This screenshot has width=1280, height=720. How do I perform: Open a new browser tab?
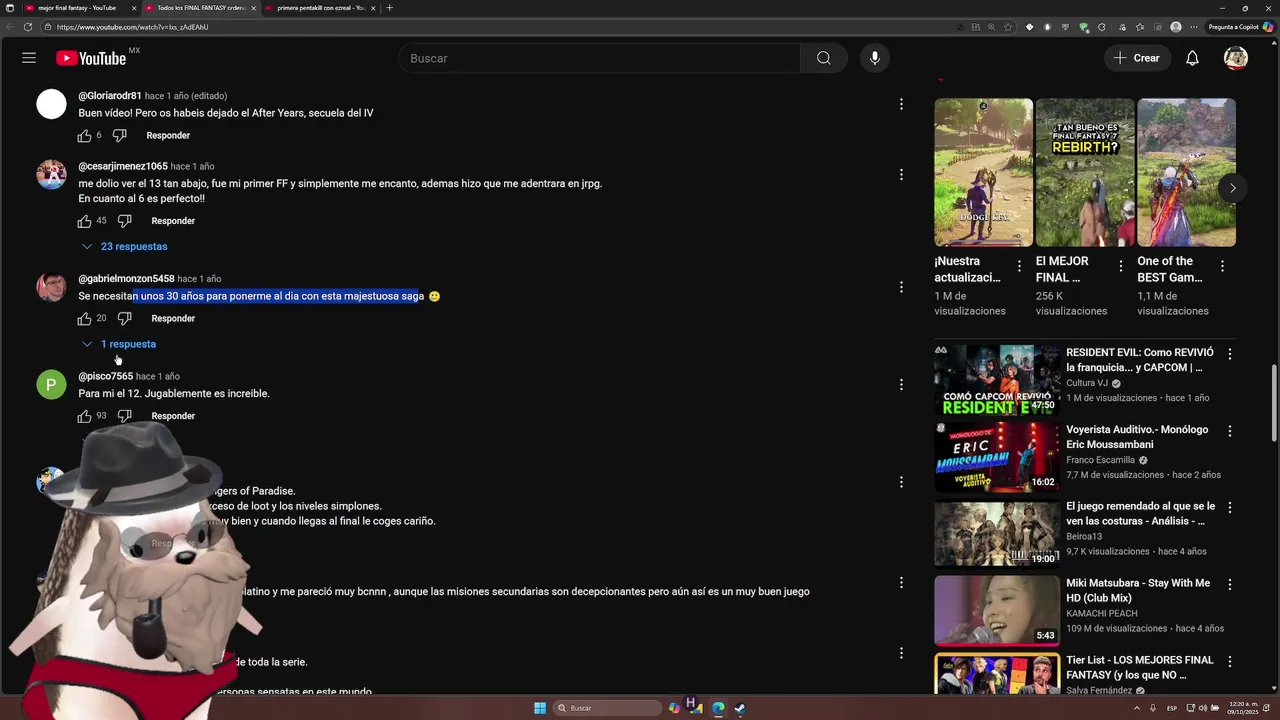(x=389, y=8)
